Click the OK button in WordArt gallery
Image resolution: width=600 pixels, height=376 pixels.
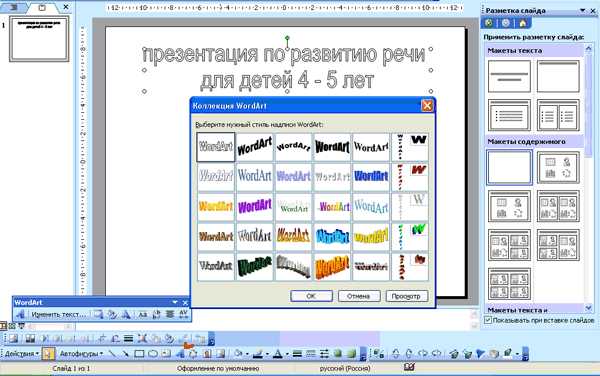pyautogui.click(x=311, y=296)
